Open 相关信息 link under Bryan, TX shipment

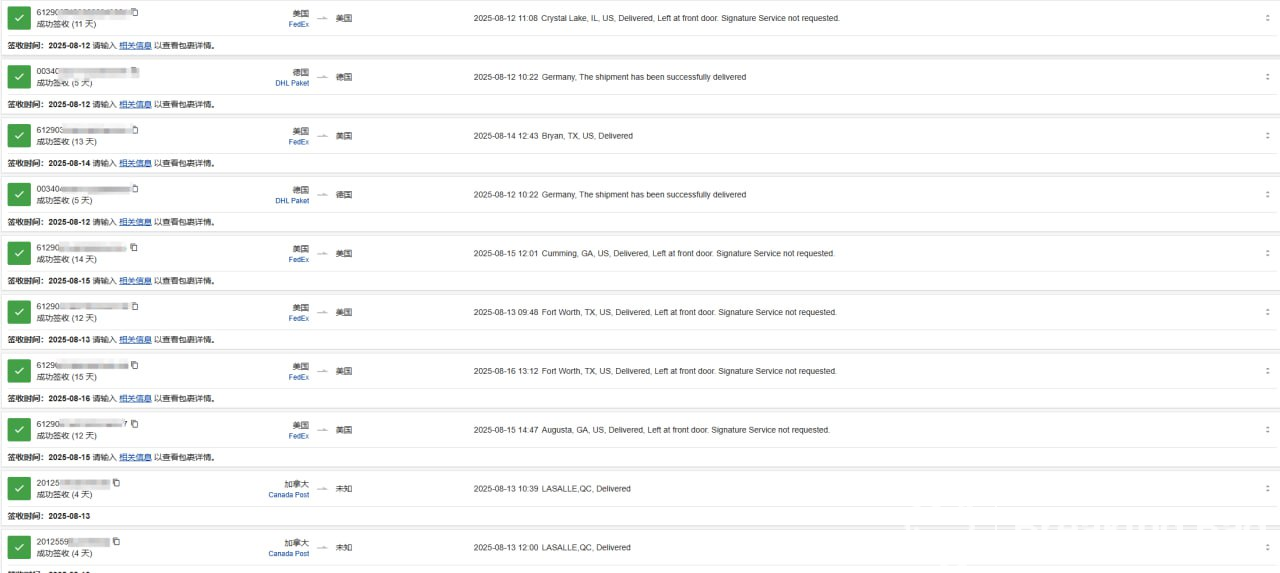click(x=136, y=163)
